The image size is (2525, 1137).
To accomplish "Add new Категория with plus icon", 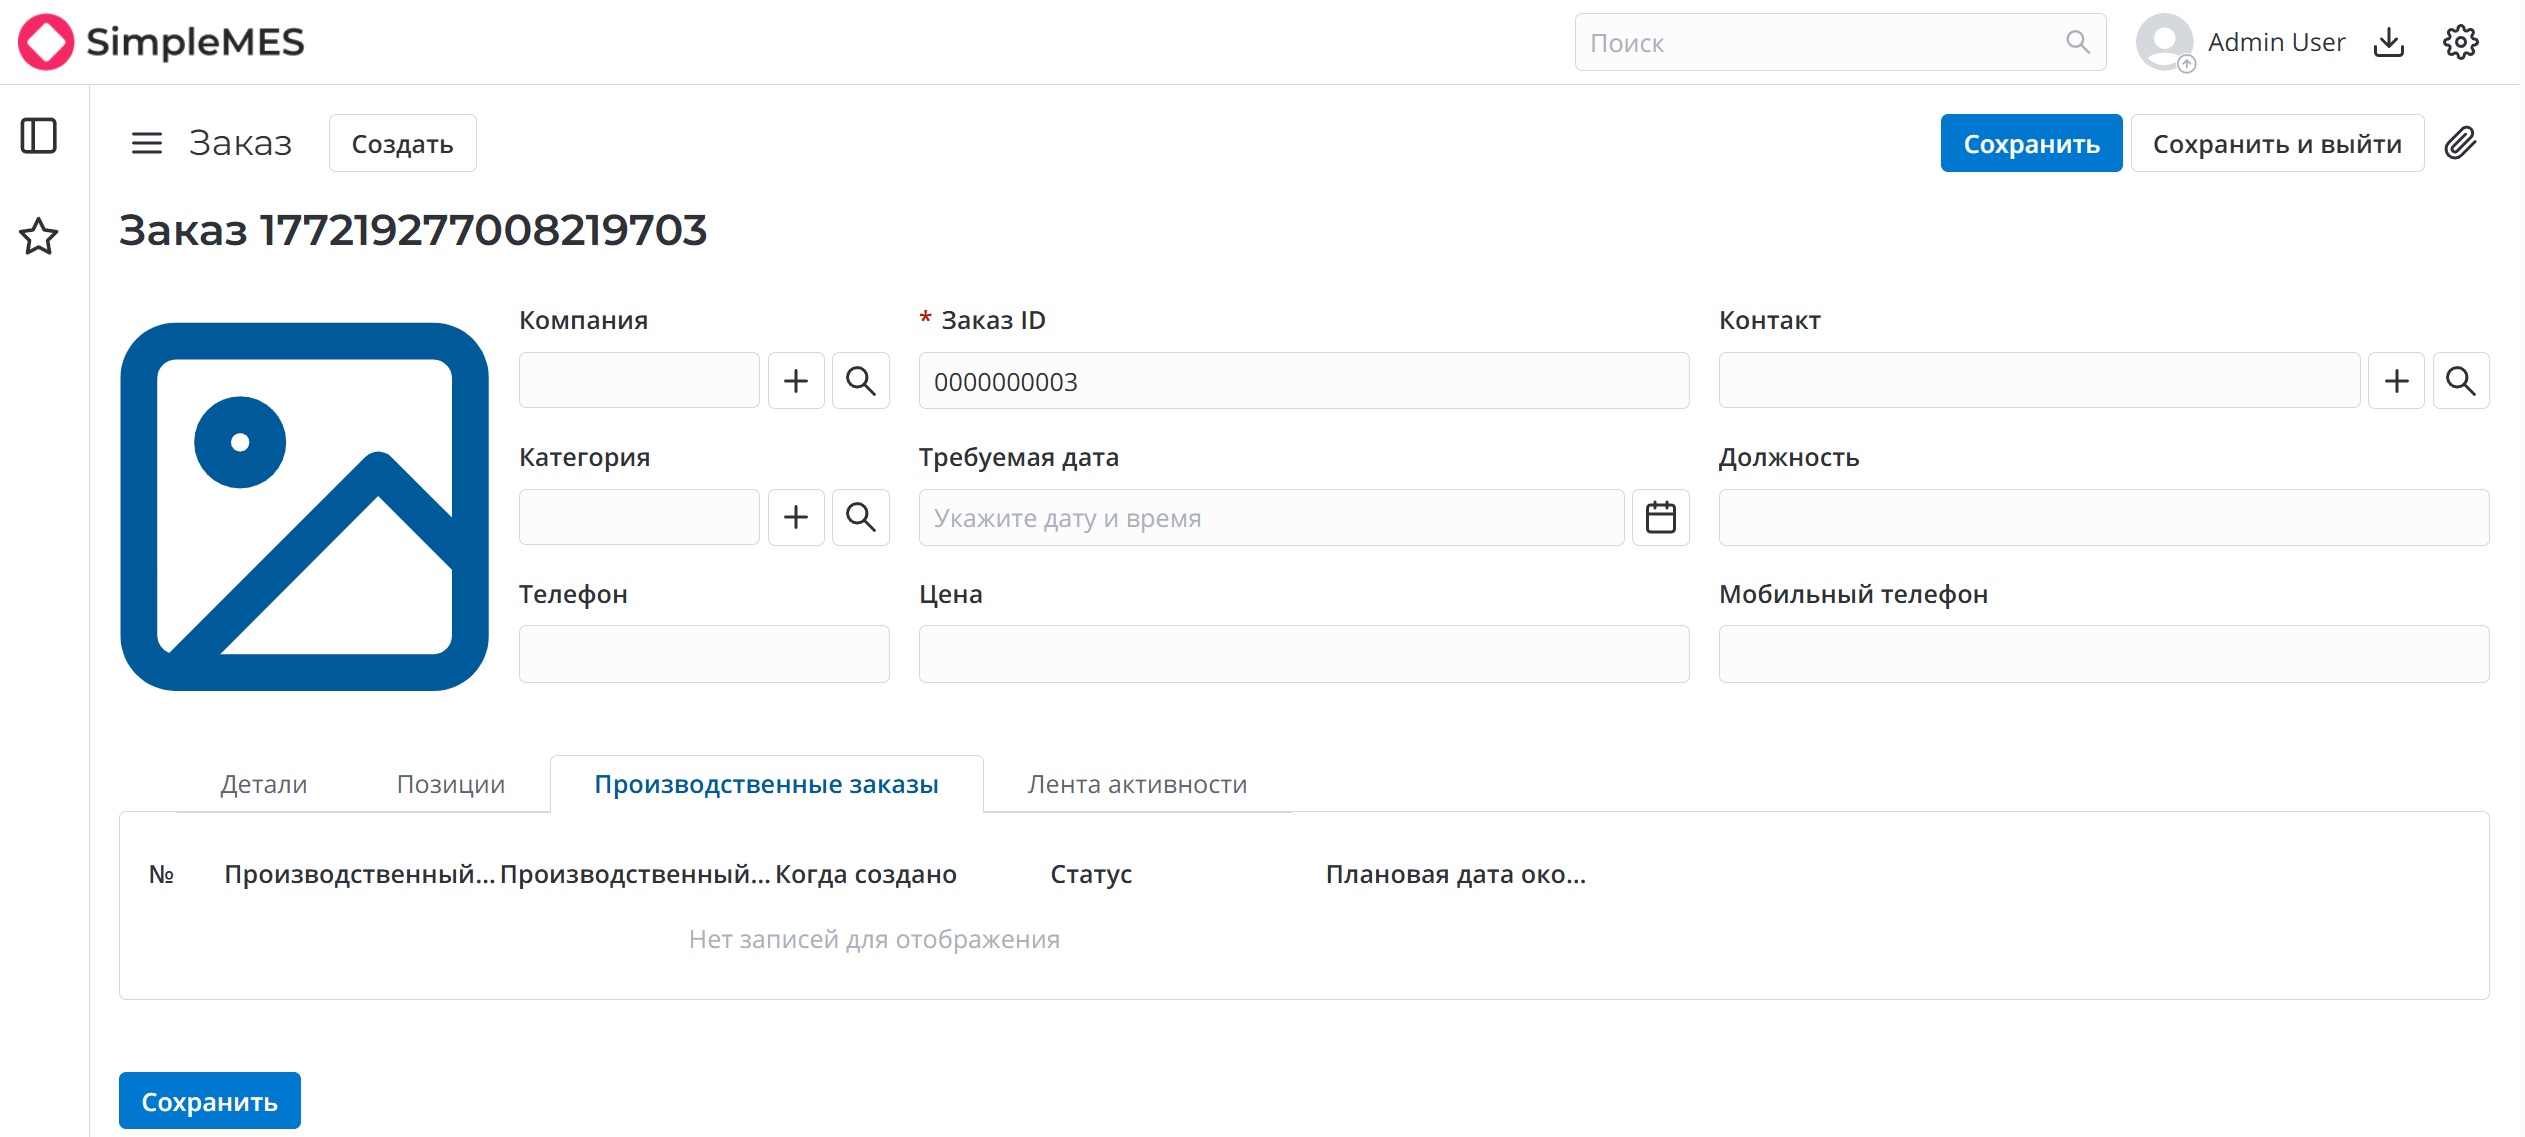I will pos(796,517).
